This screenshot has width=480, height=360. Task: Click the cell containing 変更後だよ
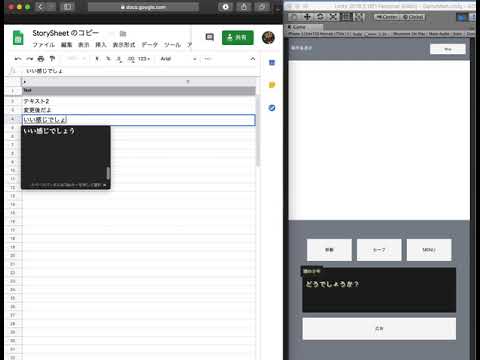139,110
